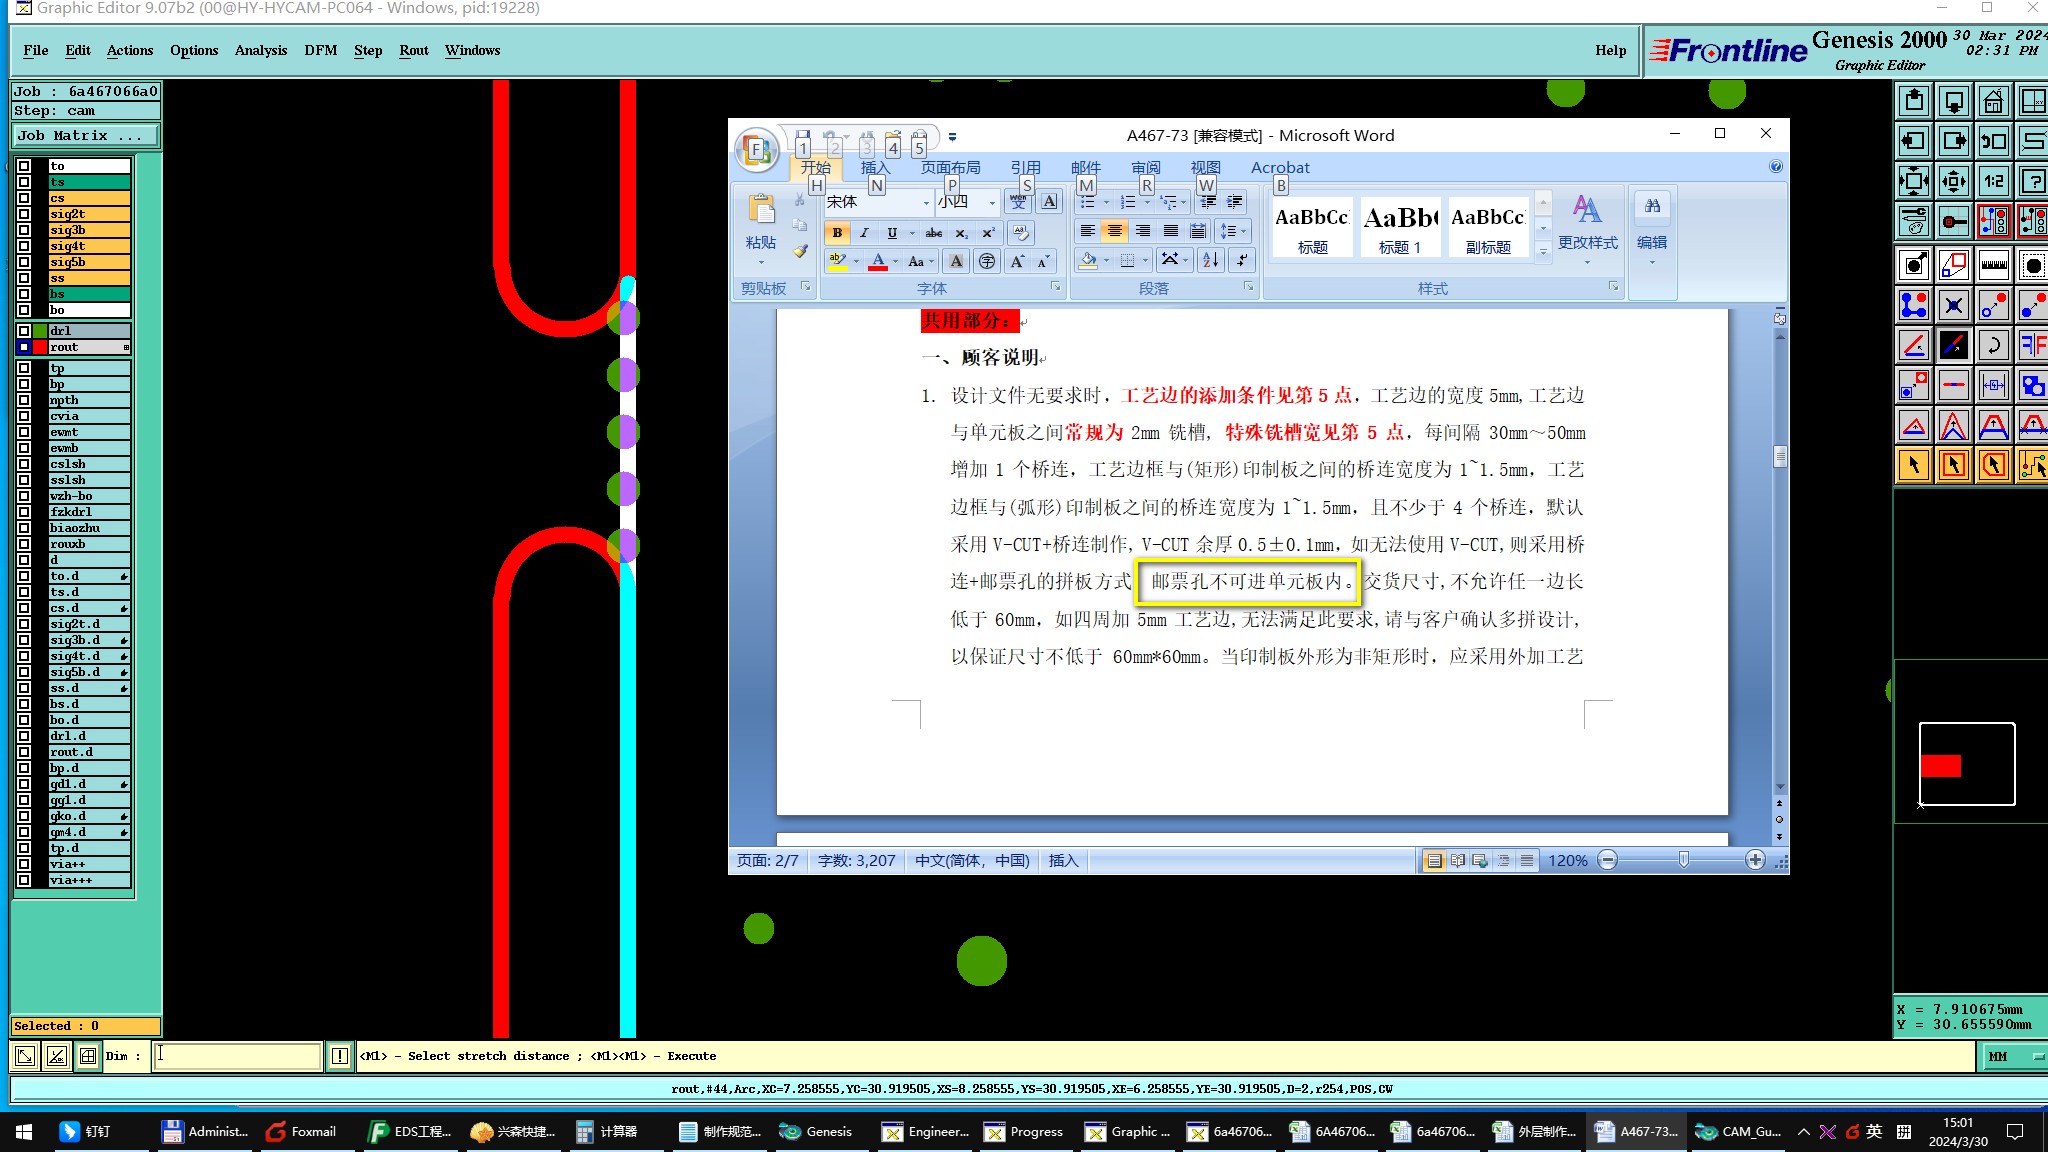Open the font size 小四 dropdown
Viewport: 2048px width, 1152px height.
click(x=991, y=202)
